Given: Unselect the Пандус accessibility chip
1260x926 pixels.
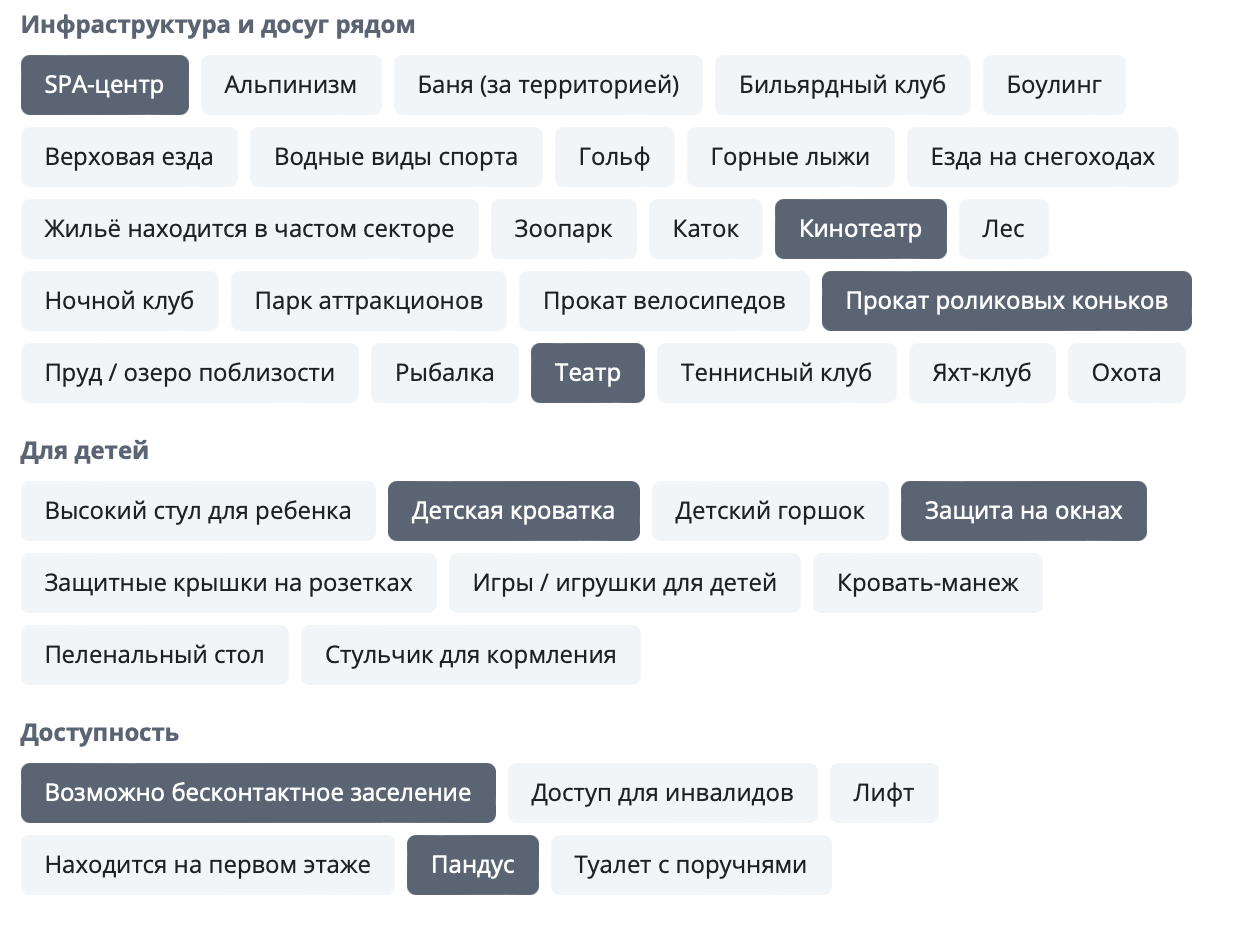Looking at the screenshot, I should point(472,865).
